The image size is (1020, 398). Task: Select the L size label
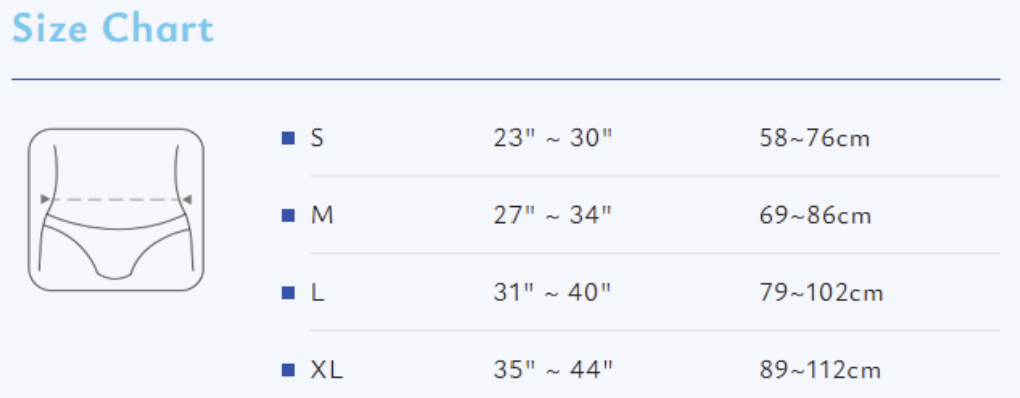[x=317, y=293]
